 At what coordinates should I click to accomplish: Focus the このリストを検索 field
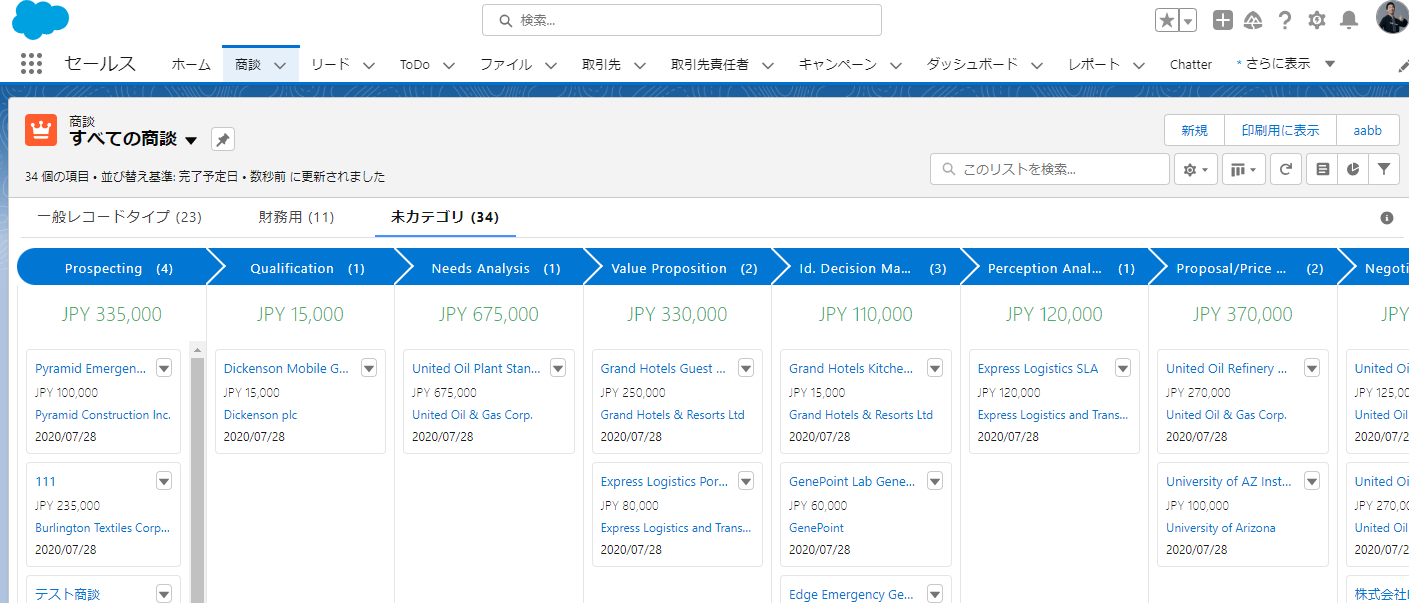click(x=1050, y=170)
